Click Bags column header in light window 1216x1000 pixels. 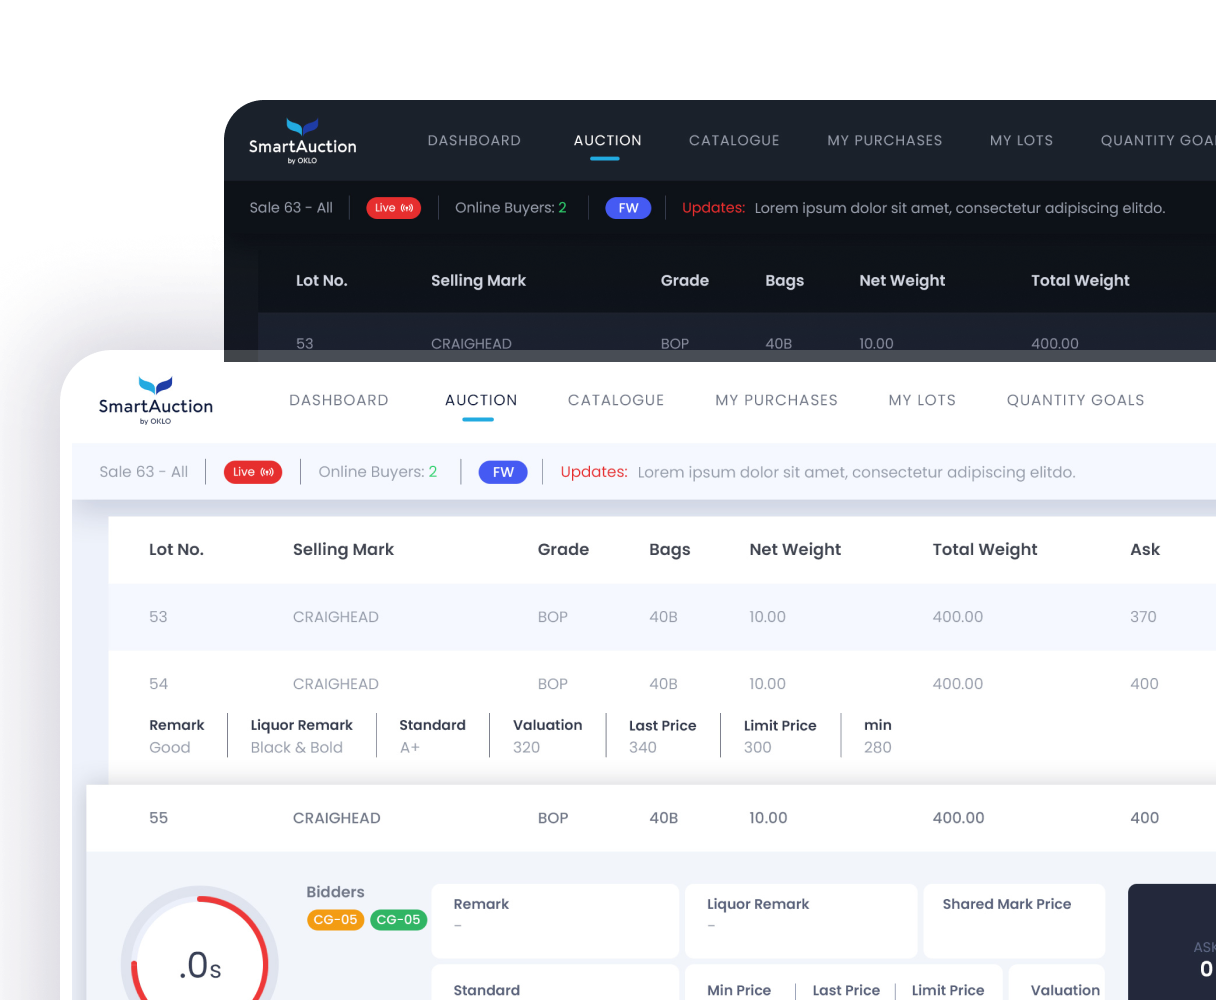pos(670,550)
